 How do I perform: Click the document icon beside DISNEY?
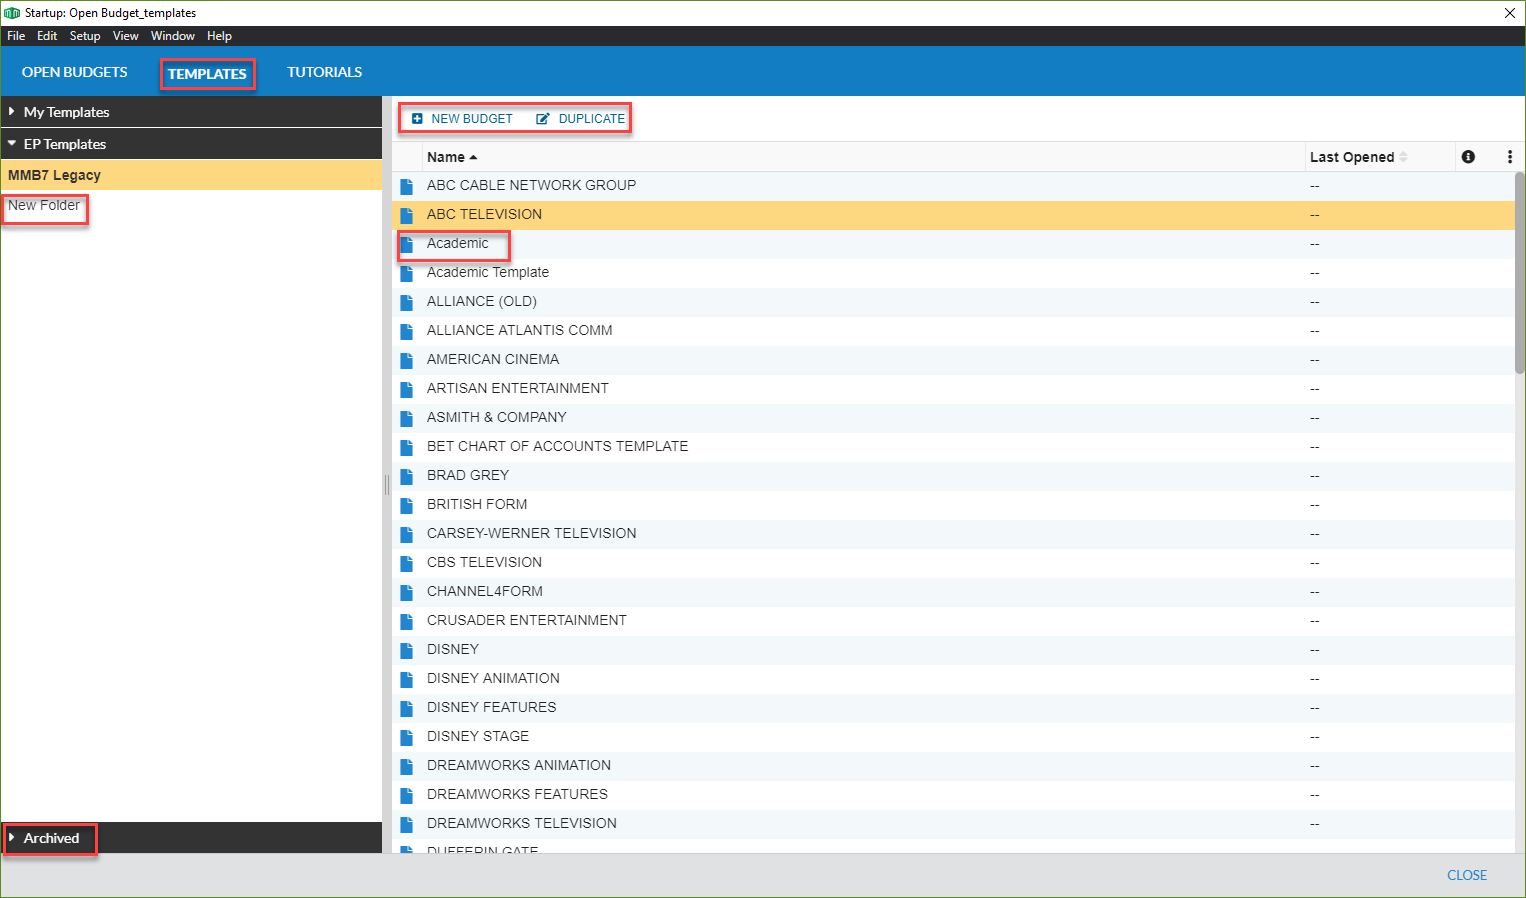pos(407,650)
